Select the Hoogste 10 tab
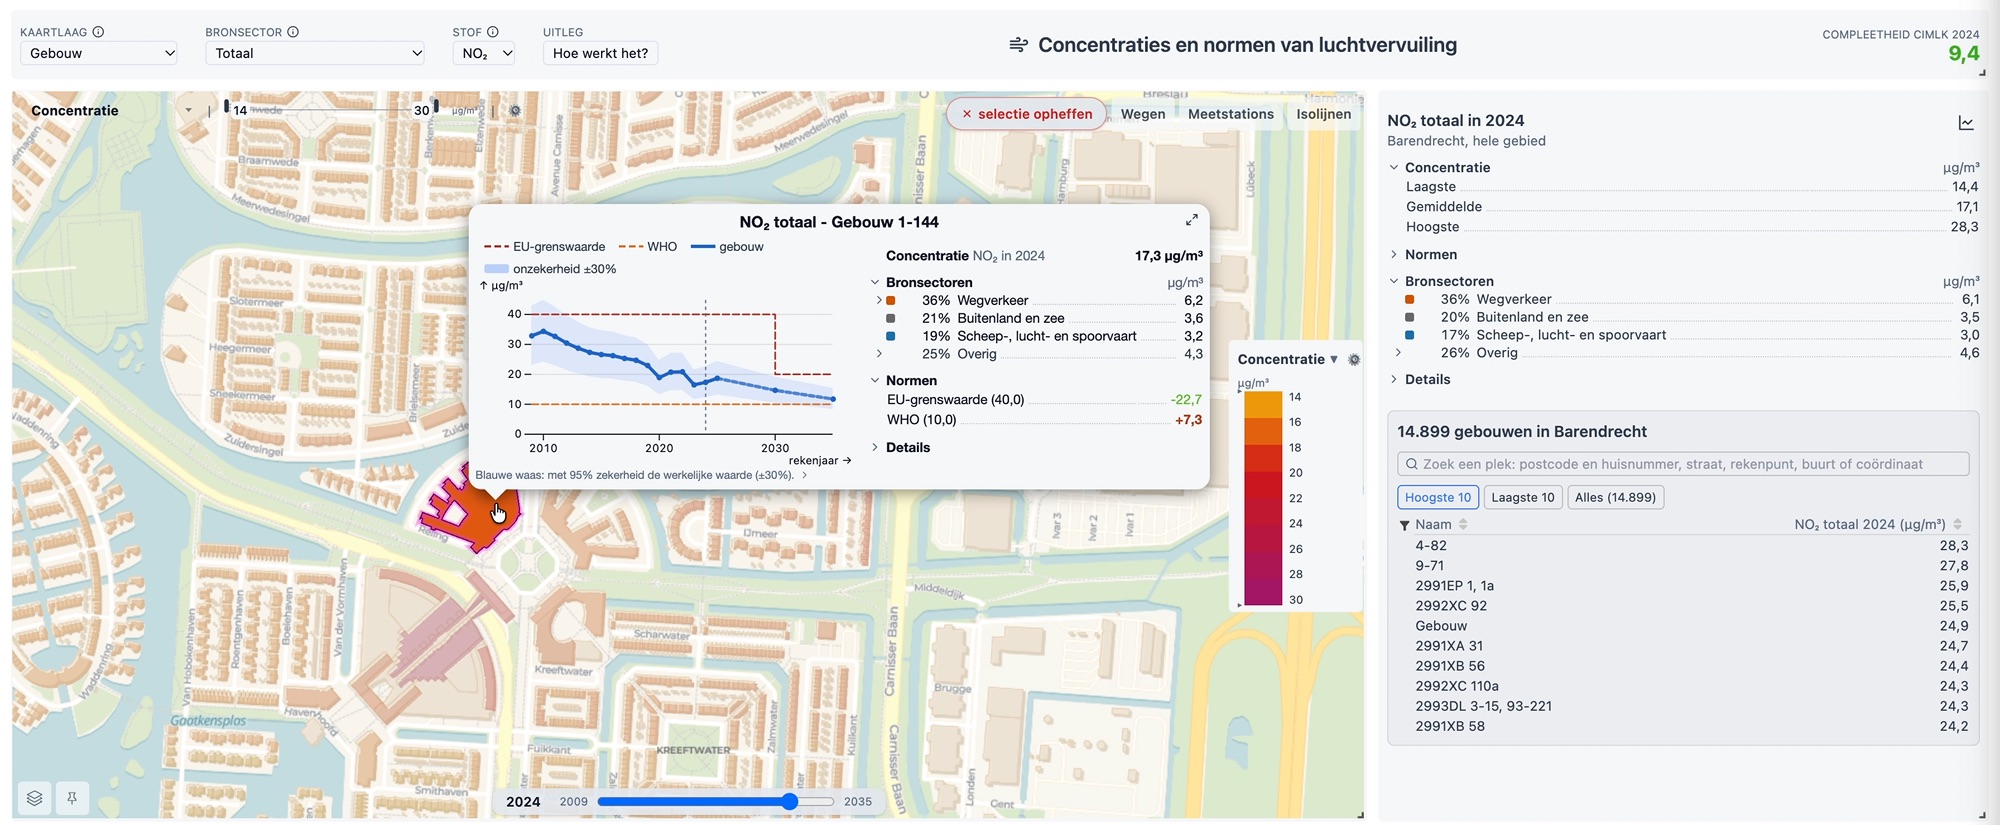The image size is (2000, 825). [x=1437, y=497]
